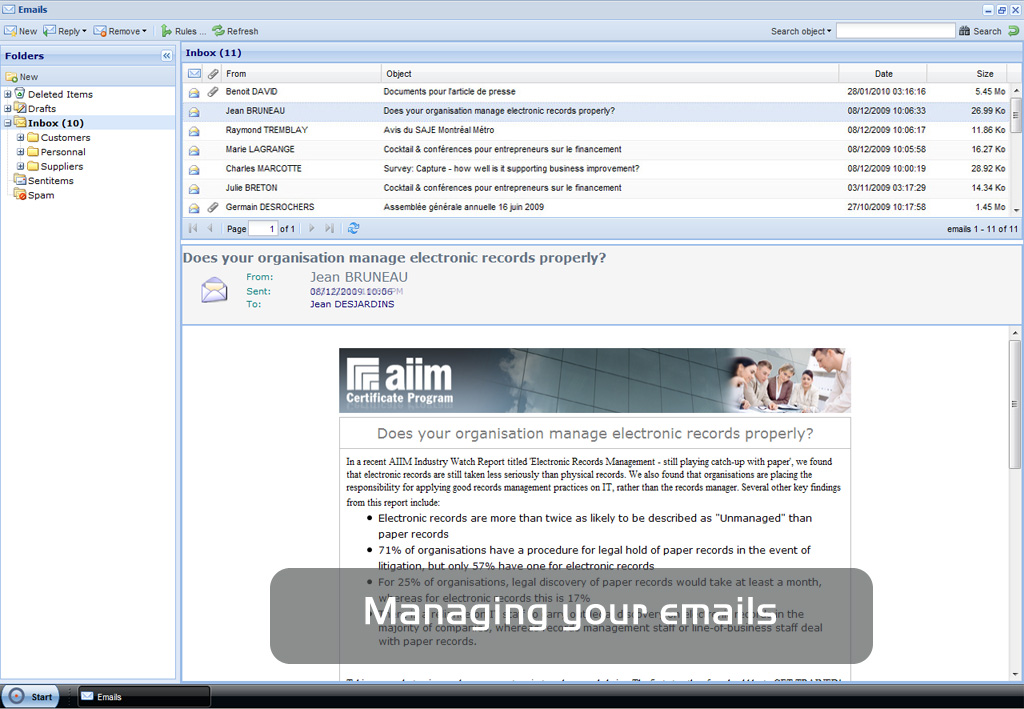Go to next page arrow in pager

click(x=311, y=229)
